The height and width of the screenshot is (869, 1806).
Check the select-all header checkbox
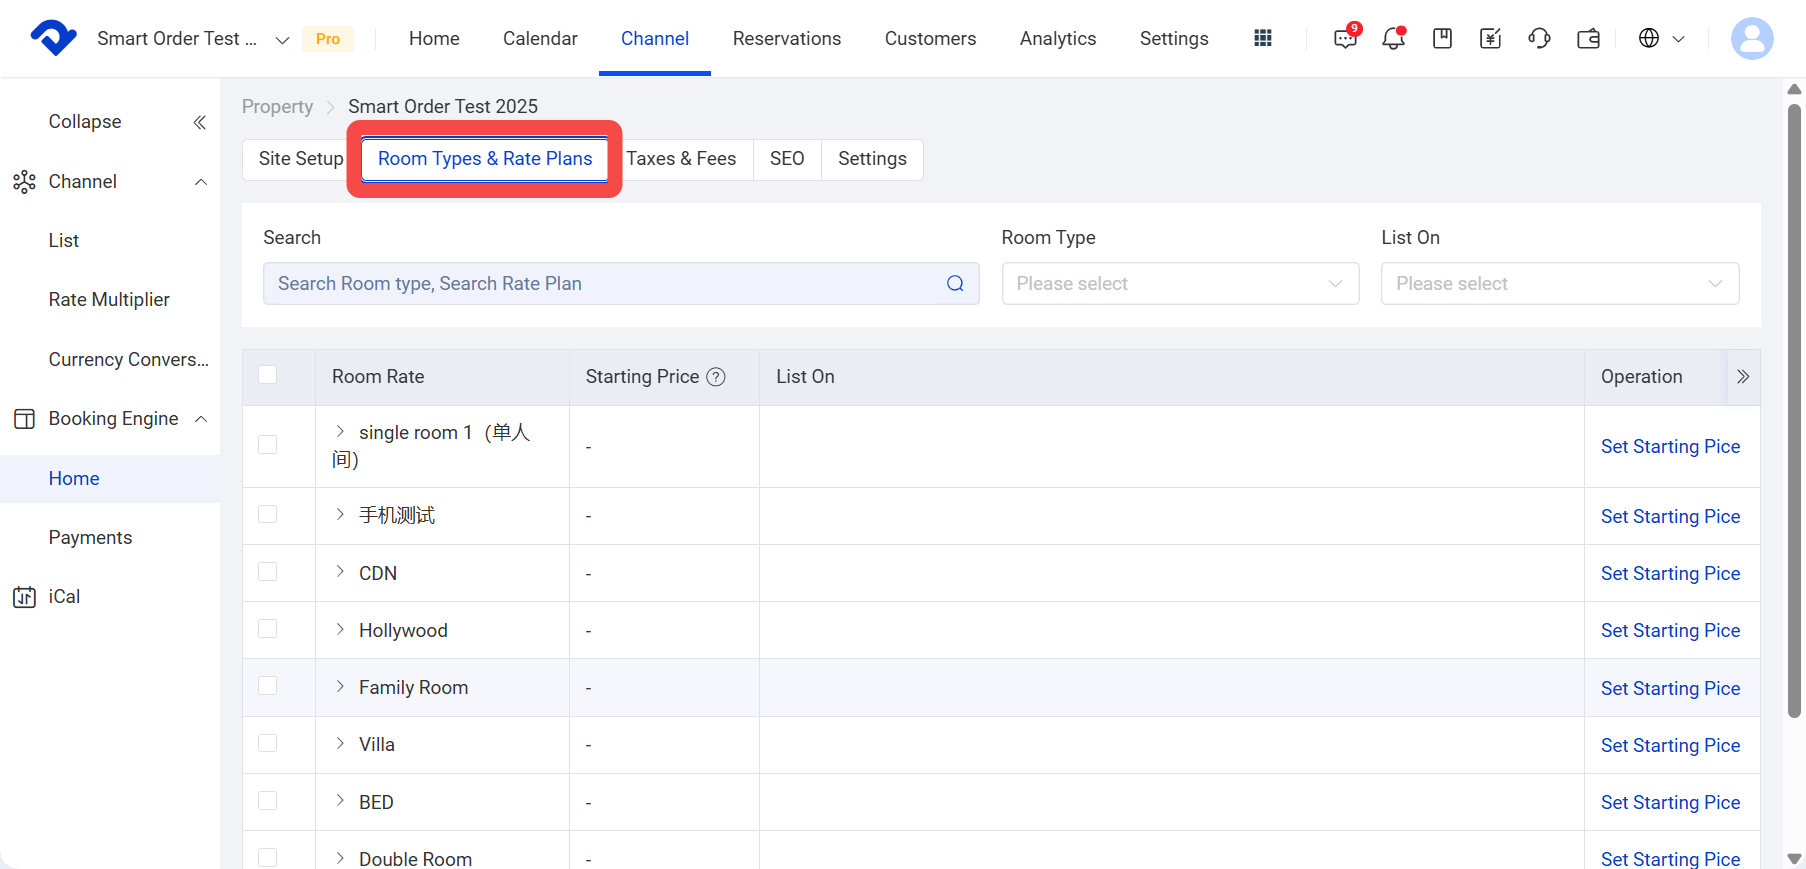[267, 375]
